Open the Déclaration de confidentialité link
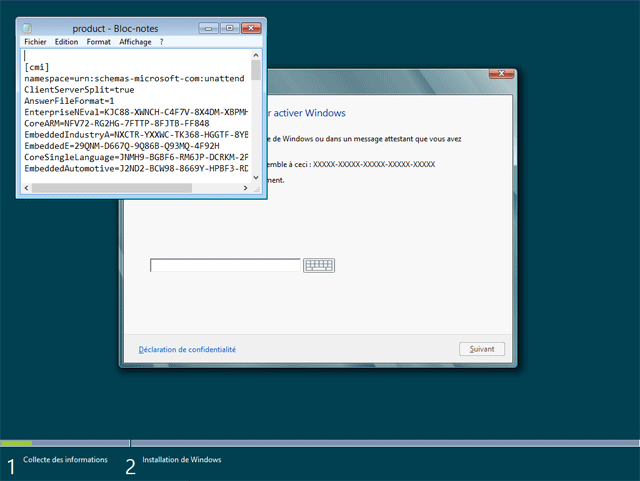Image resolution: width=640 pixels, height=481 pixels. [187, 350]
